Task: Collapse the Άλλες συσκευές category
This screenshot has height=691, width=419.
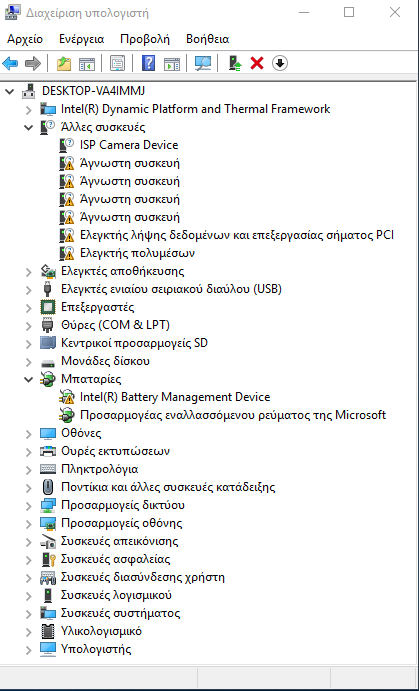Action: tap(29, 127)
